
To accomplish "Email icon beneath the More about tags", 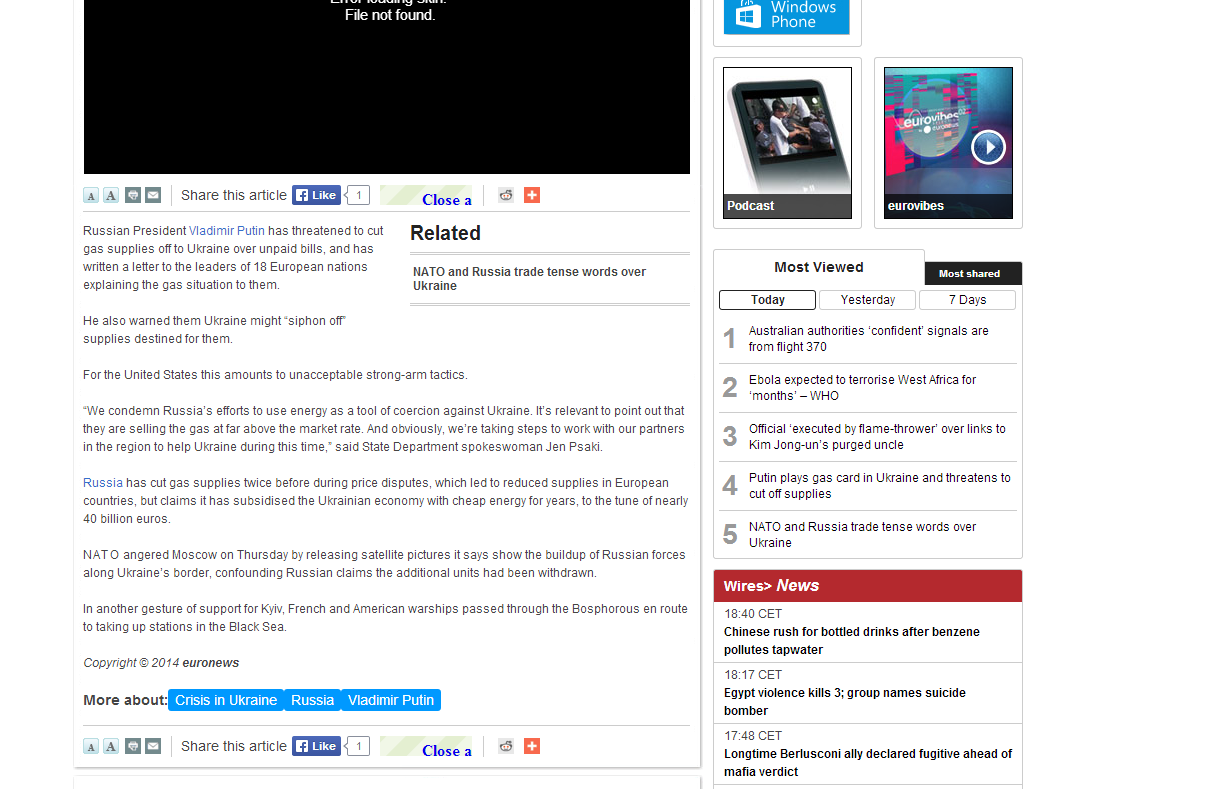I will pos(153,746).
